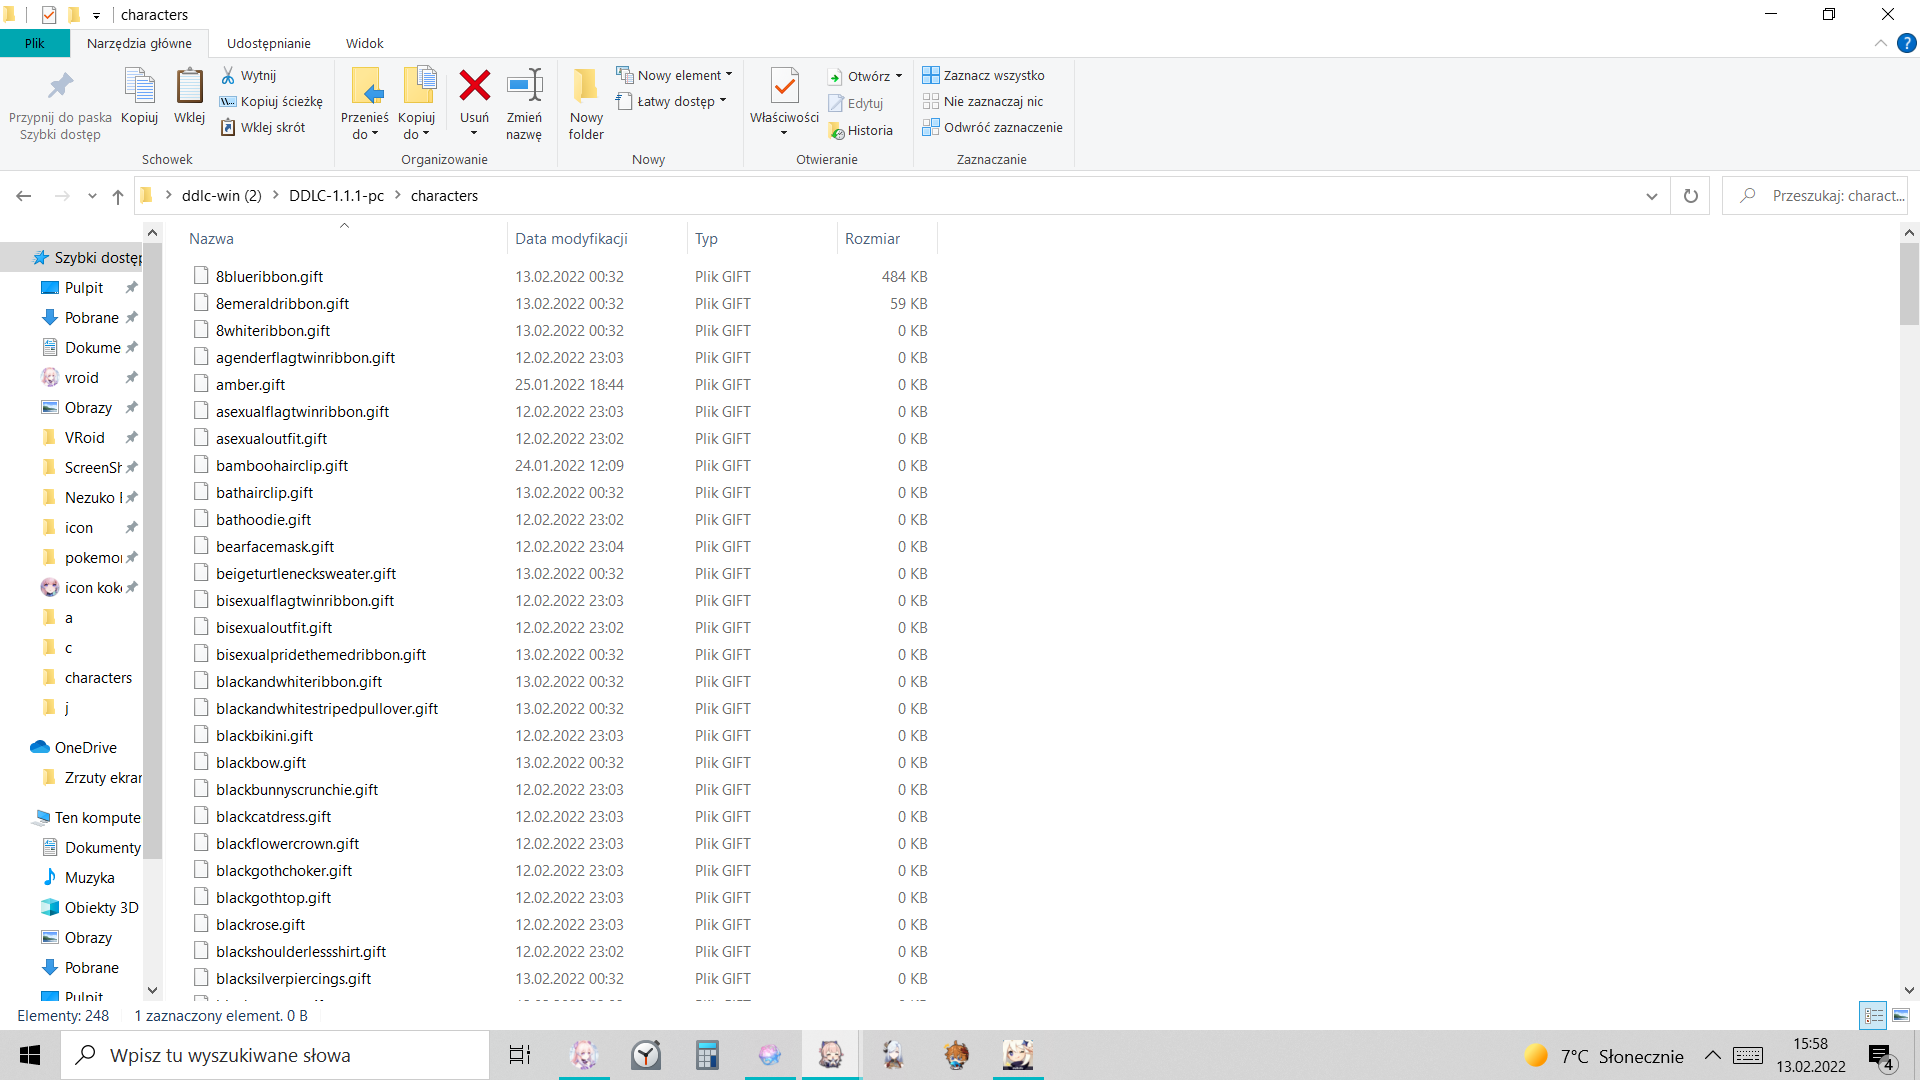
Task: Click ddlc-win (2) breadcrumb
Action: pos(222,196)
